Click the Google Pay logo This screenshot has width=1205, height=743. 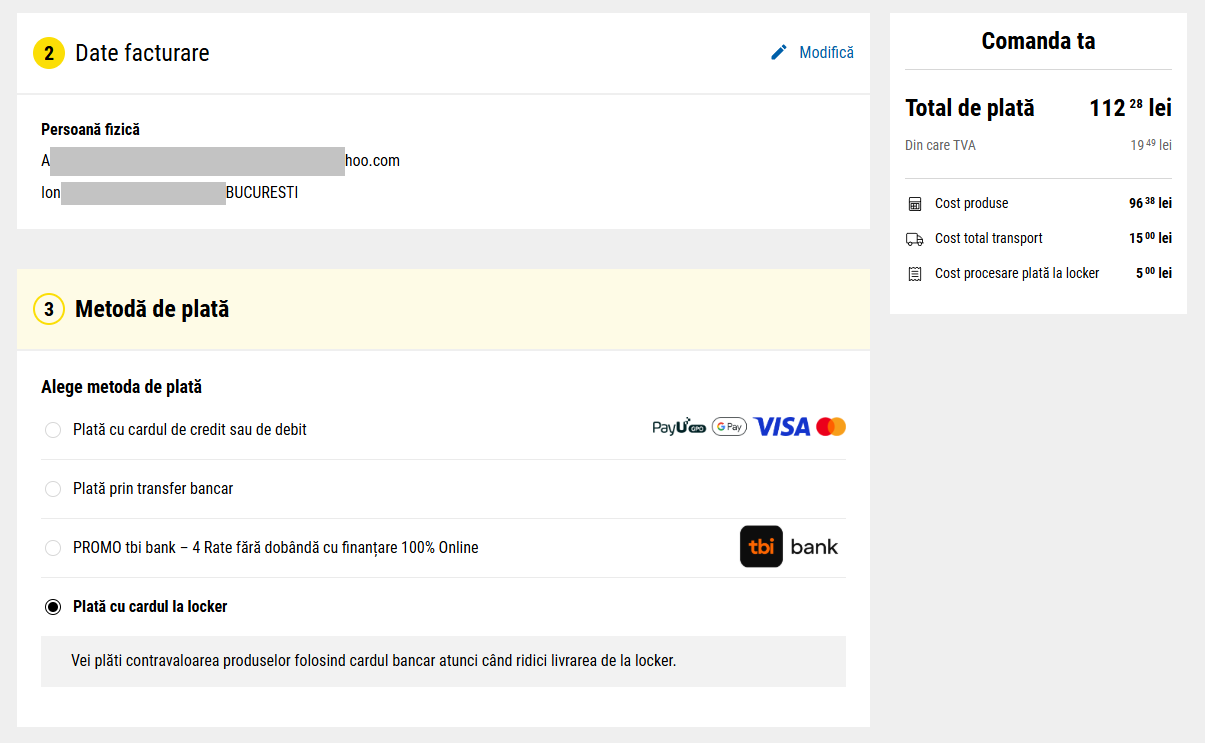coord(729,427)
